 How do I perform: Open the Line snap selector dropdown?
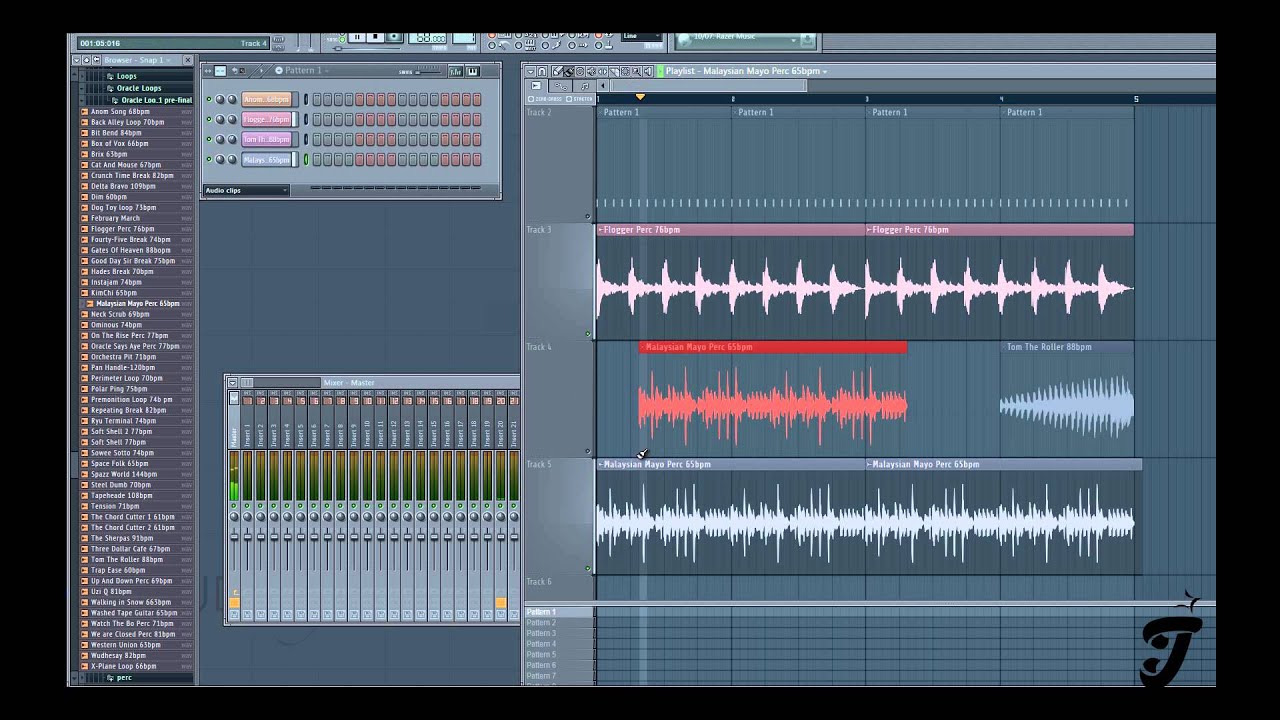(641, 36)
